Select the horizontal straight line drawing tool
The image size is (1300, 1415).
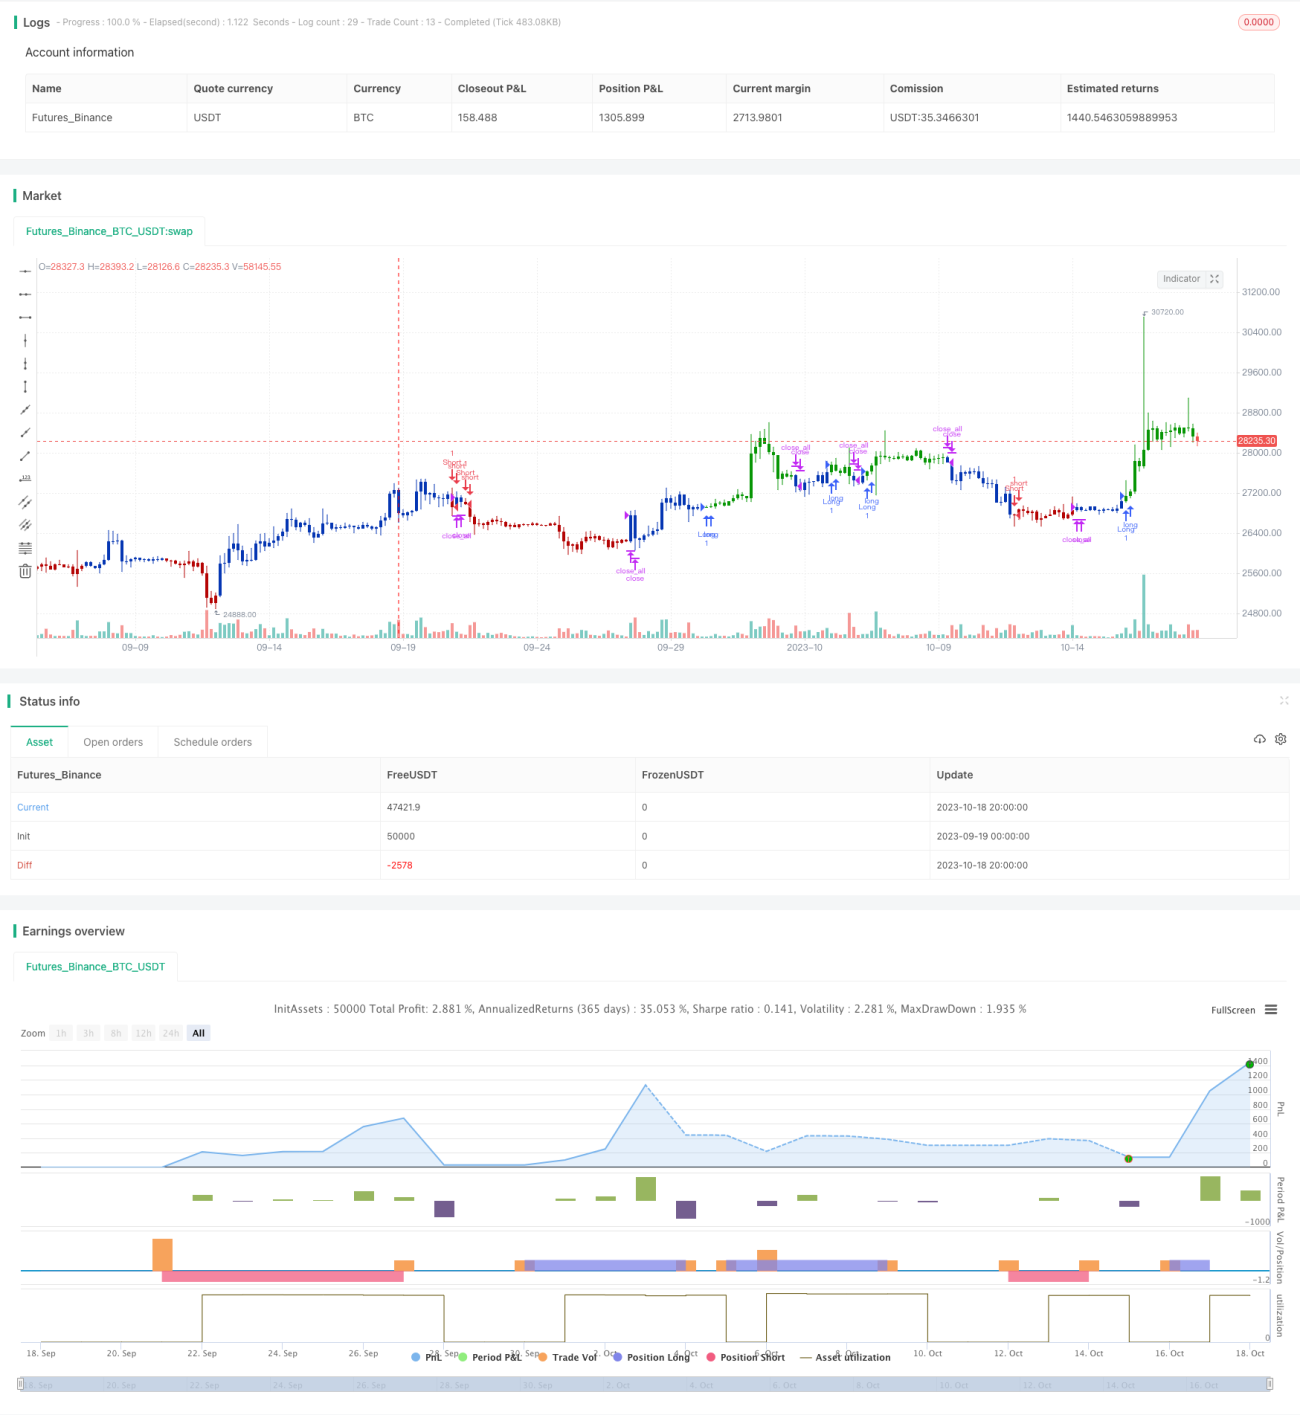click(25, 271)
